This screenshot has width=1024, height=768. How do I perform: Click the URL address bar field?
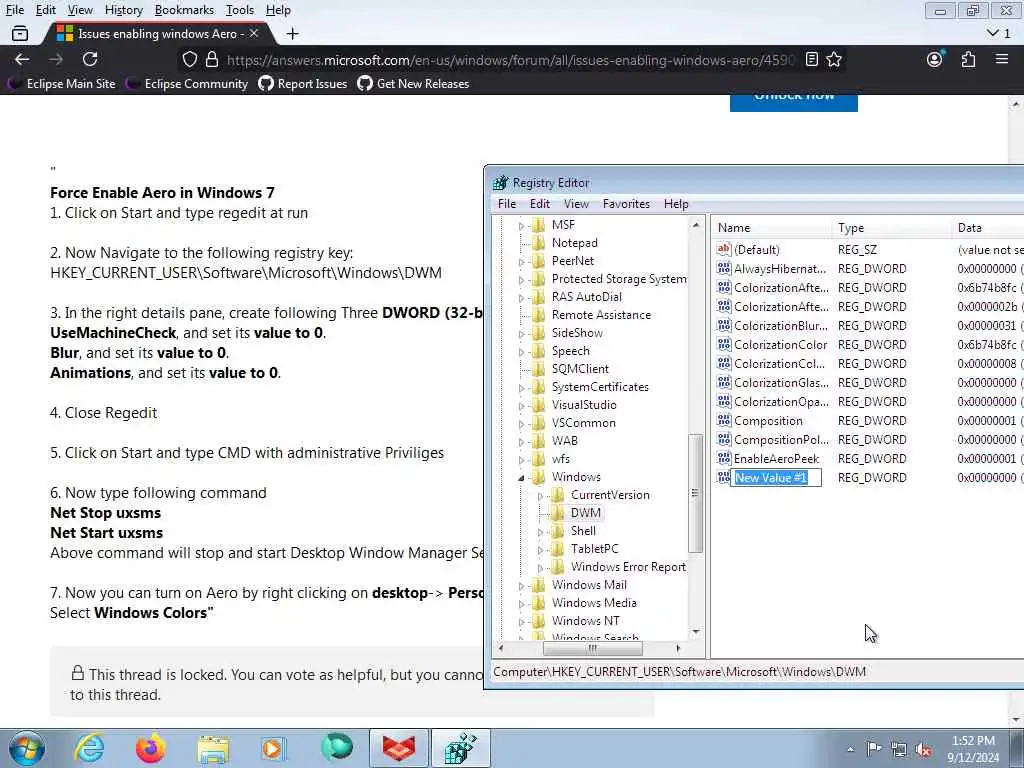[x=509, y=60]
